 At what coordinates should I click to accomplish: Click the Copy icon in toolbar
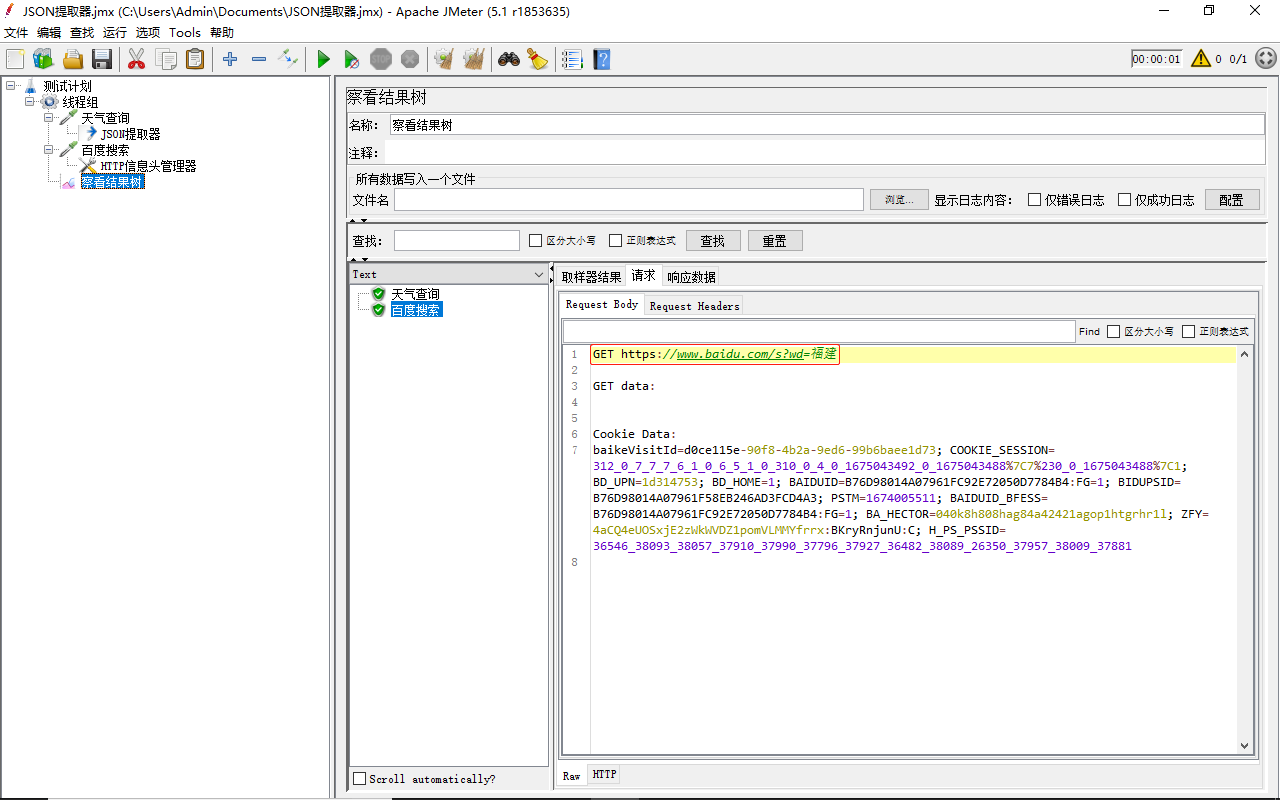166,59
